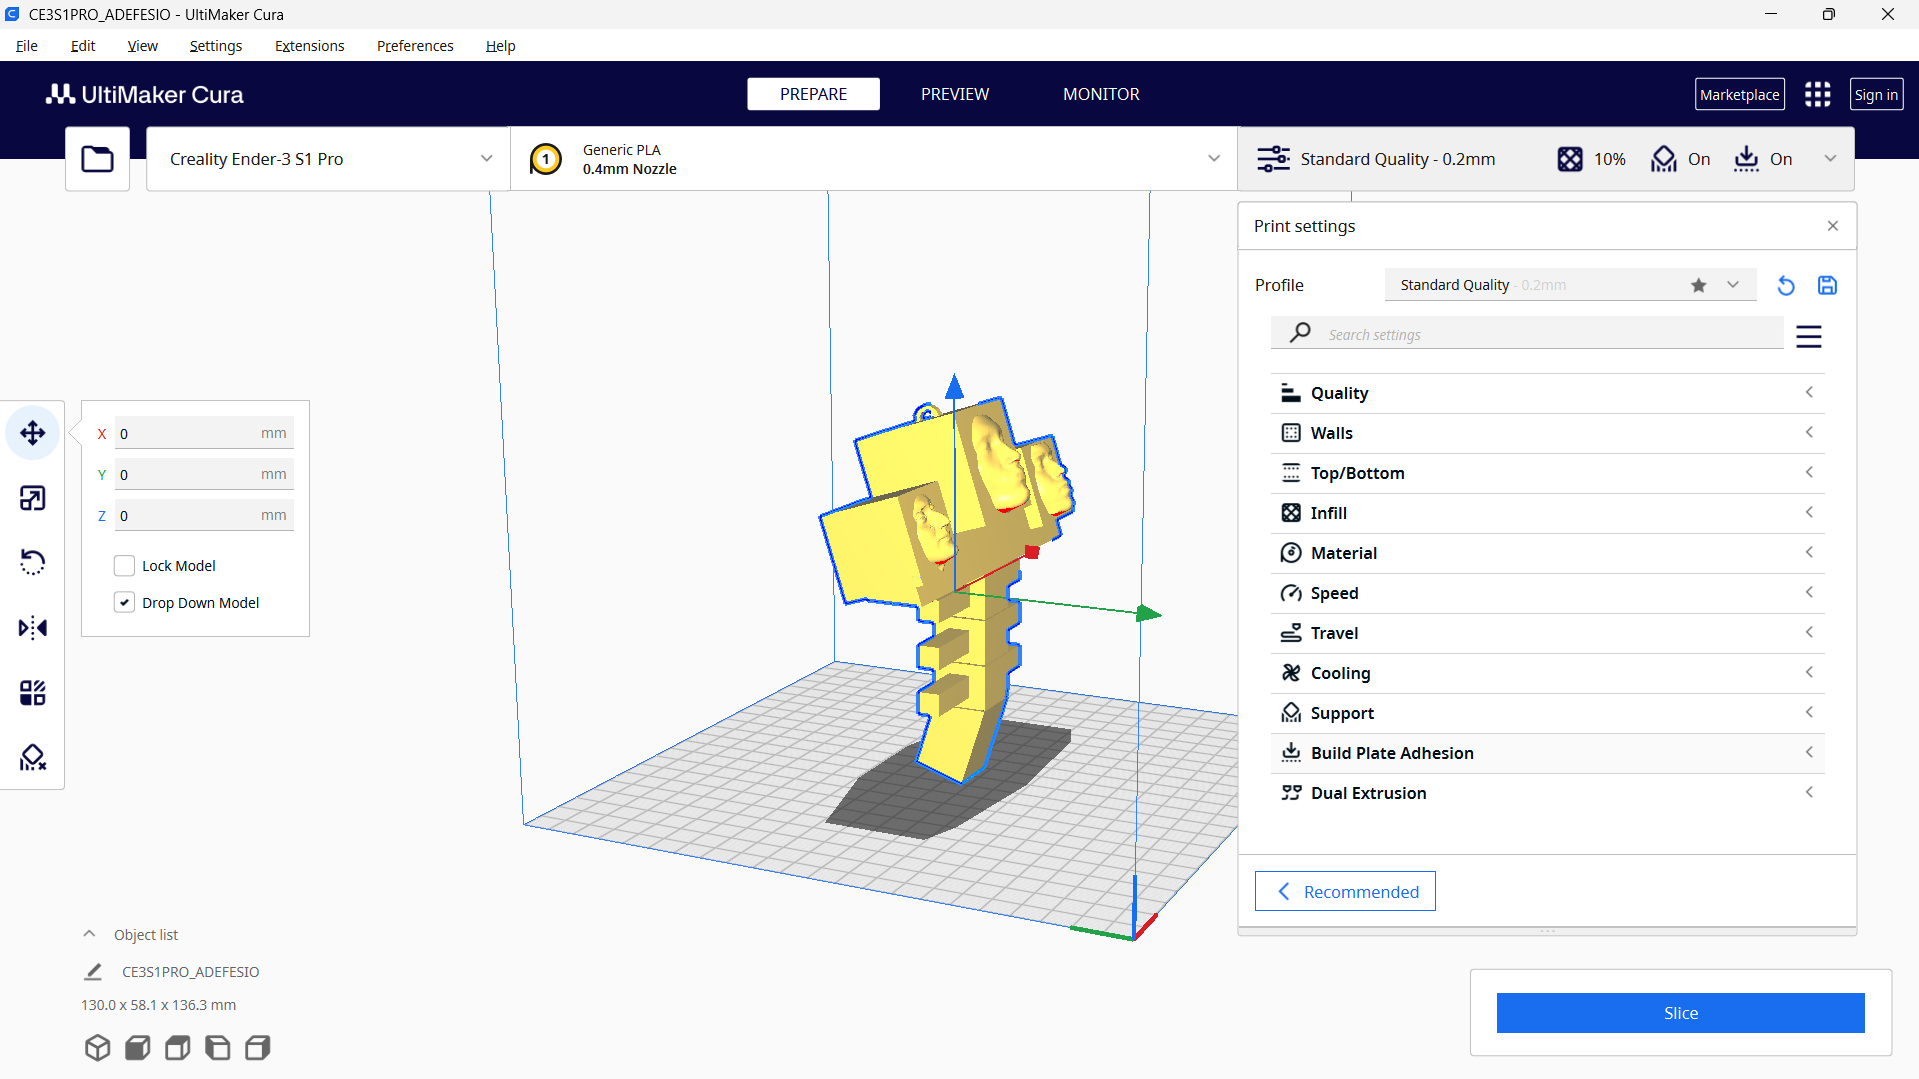Click extruder 1 material icon

click(x=546, y=159)
